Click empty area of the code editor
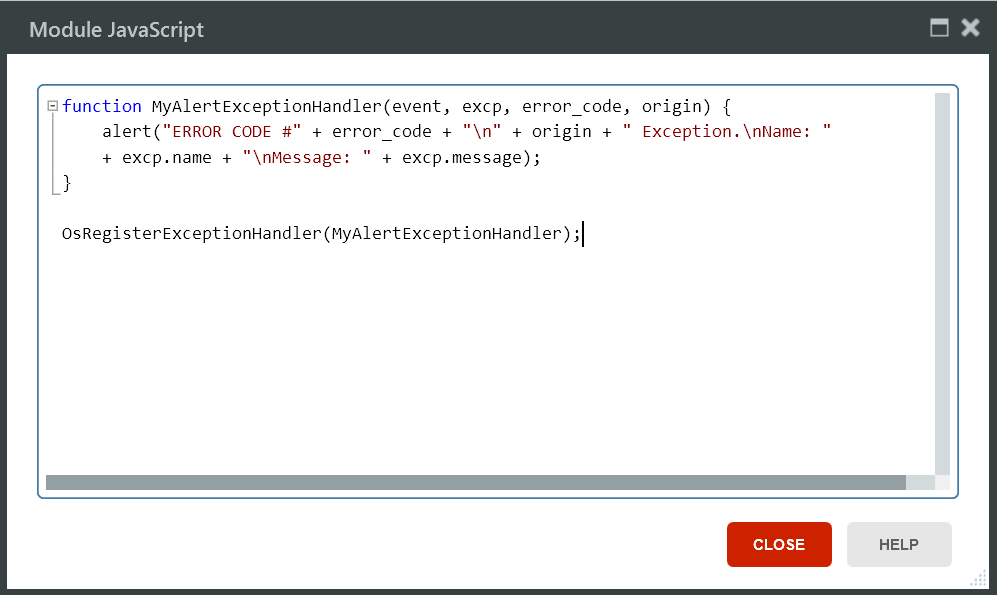Screen dimensions: 997x595 (480, 370)
